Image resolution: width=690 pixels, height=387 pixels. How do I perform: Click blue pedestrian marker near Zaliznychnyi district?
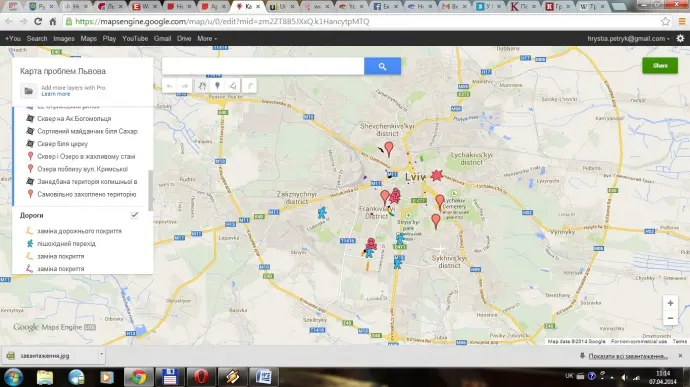(322, 213)
